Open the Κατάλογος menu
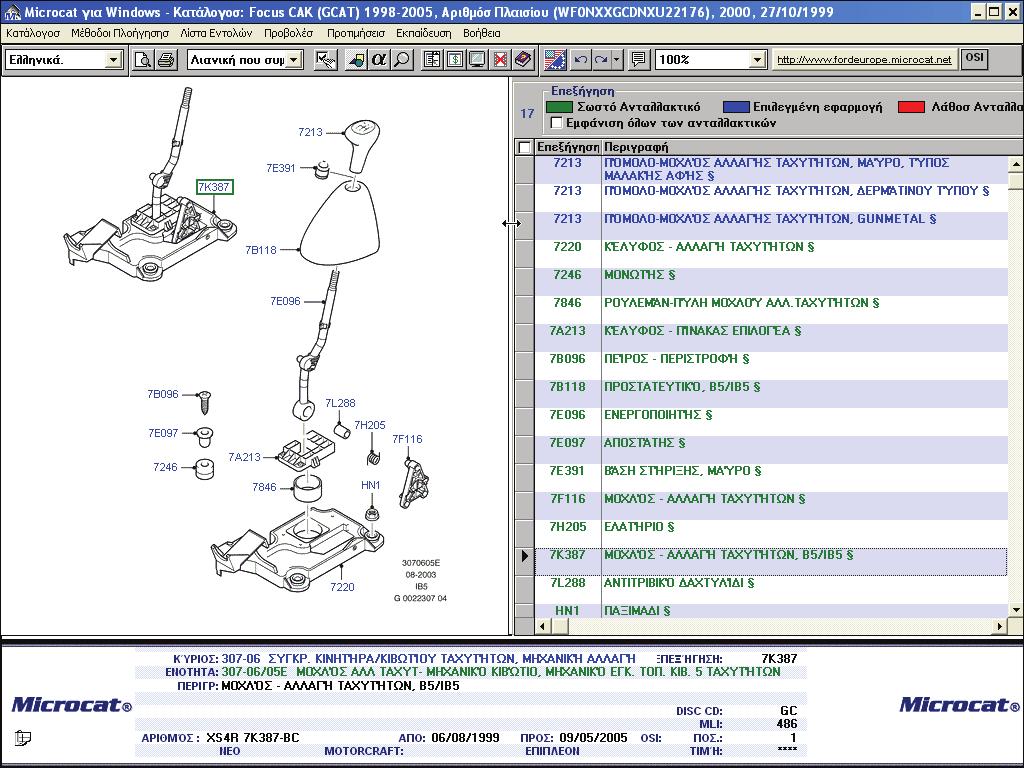 click(x=33, y=33)
